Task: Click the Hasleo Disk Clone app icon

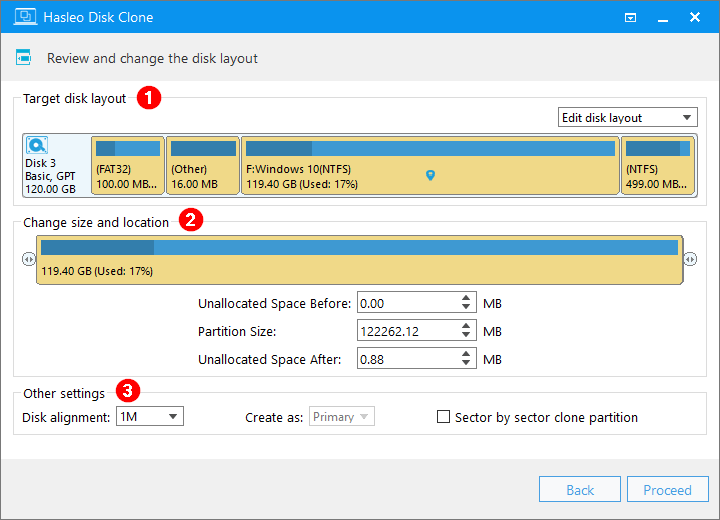Action: point(25,17)
